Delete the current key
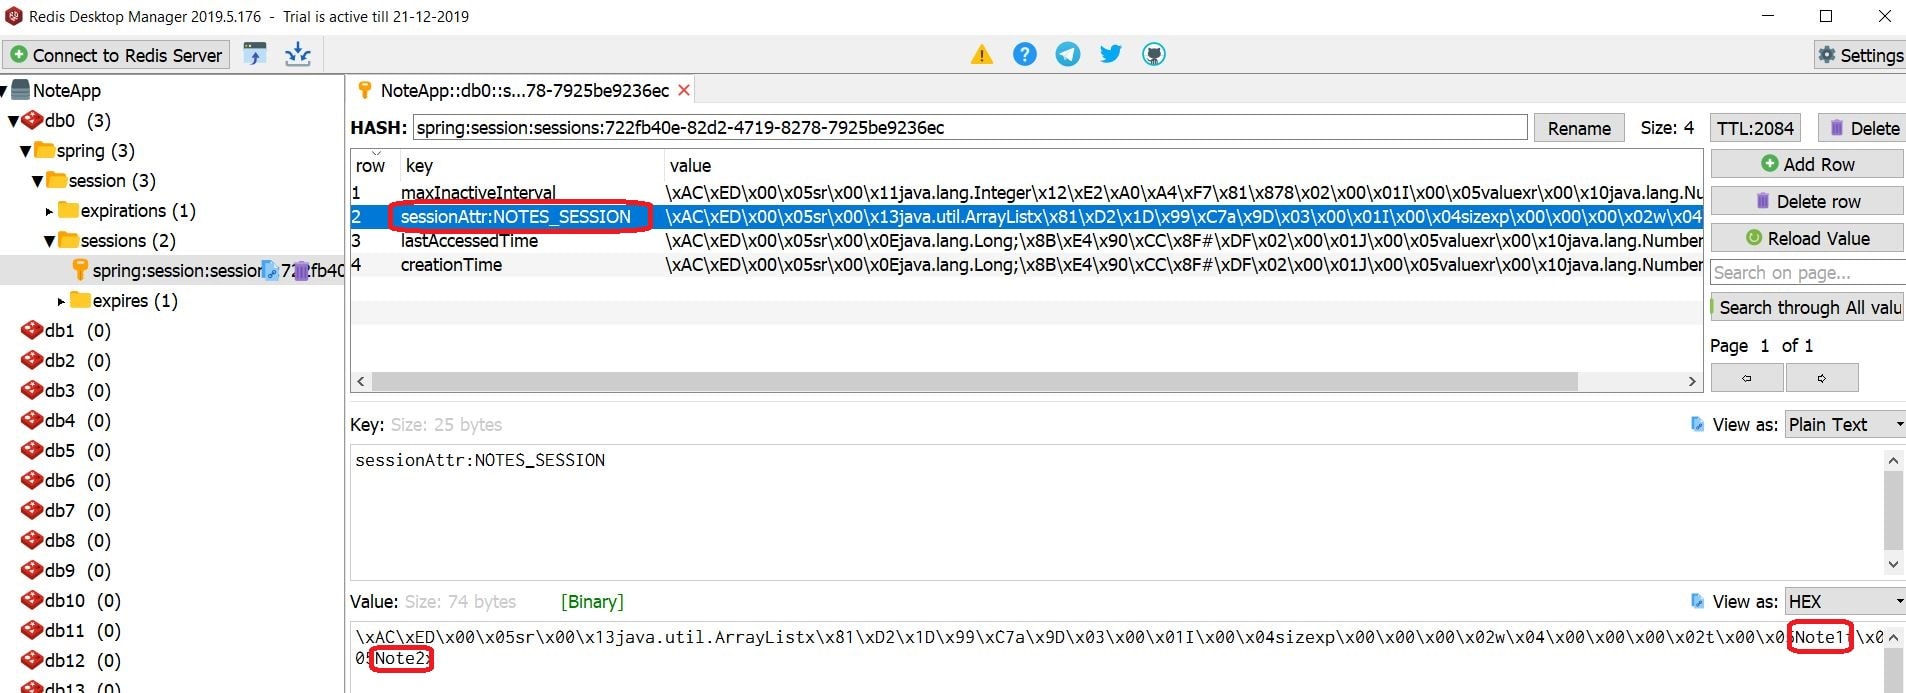The height and width of the screenshot is (693, 1906). 1864,128
